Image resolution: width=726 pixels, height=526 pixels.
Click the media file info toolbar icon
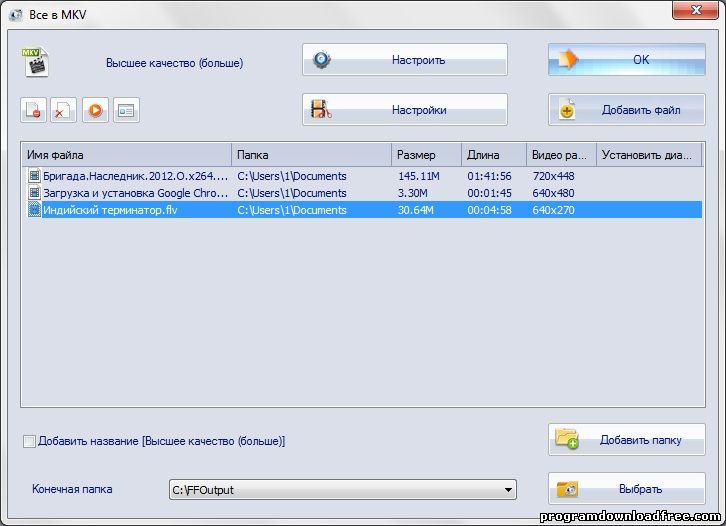[x=126, y=110]
